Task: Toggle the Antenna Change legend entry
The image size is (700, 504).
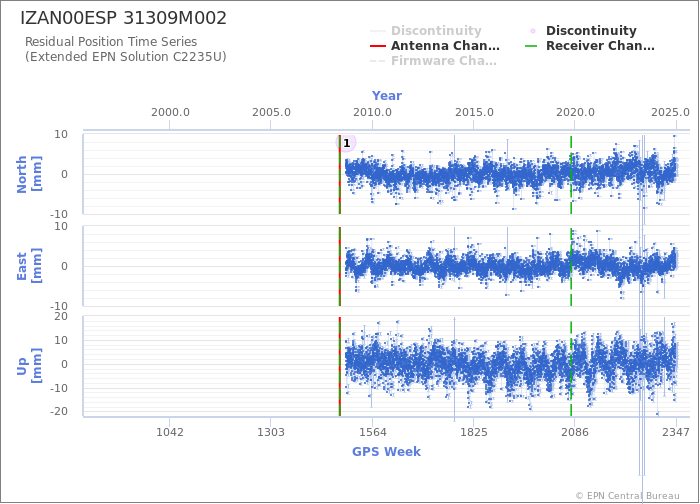Action: click(435, 46)
